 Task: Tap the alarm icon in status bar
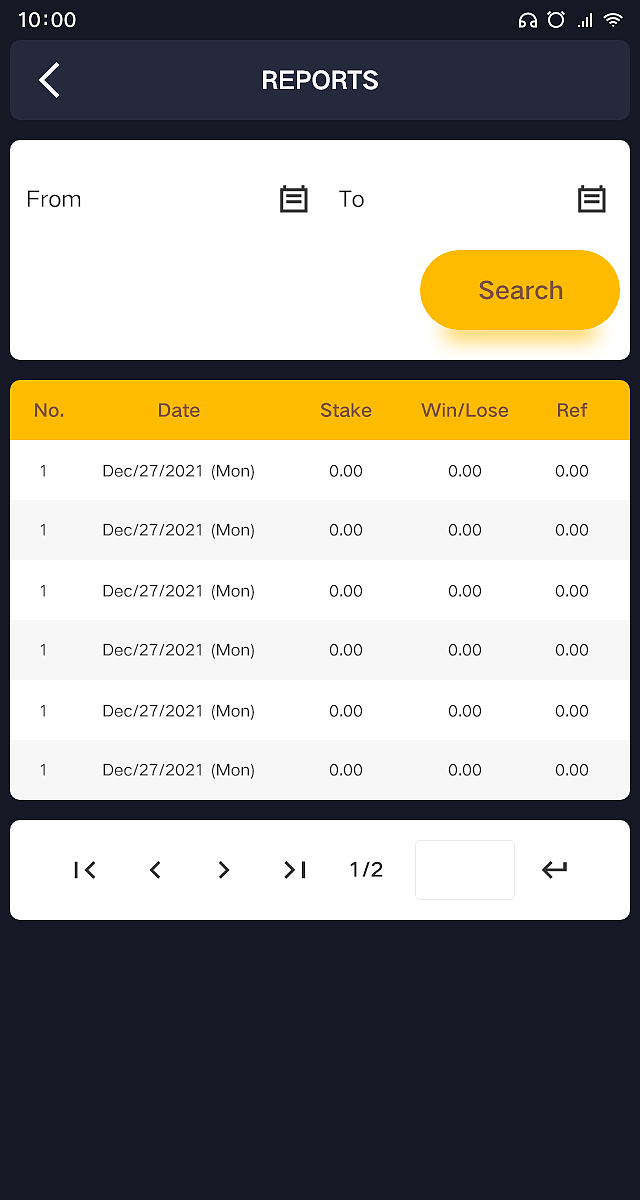(x=556, y=20)
